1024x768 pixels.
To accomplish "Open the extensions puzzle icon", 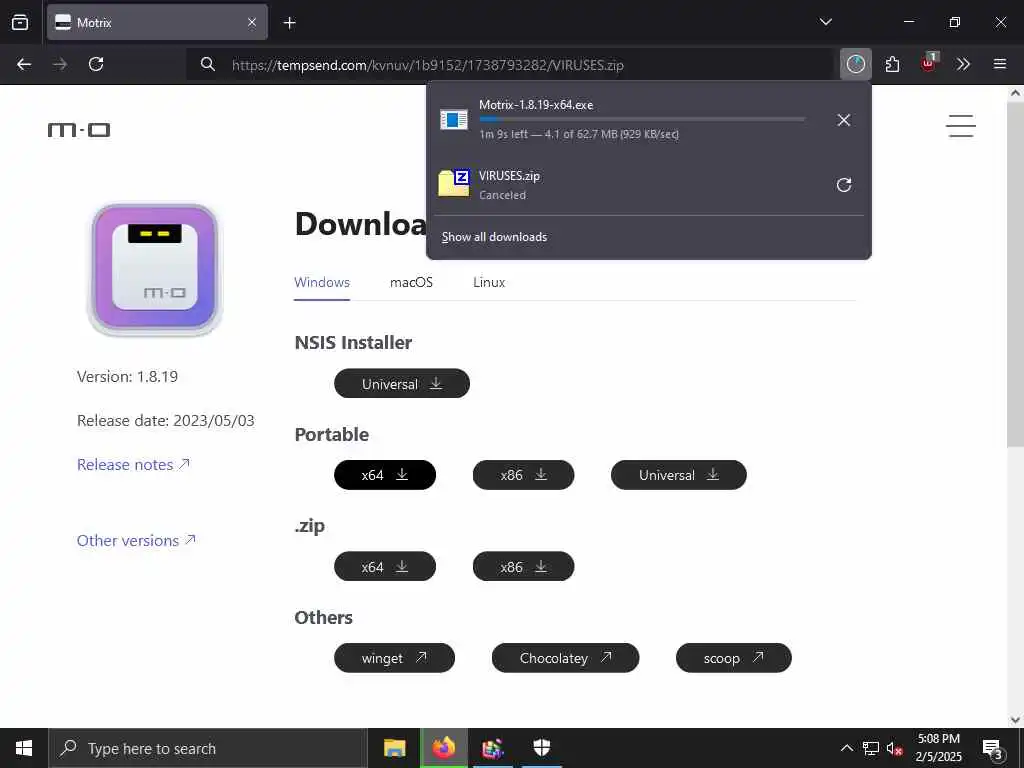I will pos(892,64).
